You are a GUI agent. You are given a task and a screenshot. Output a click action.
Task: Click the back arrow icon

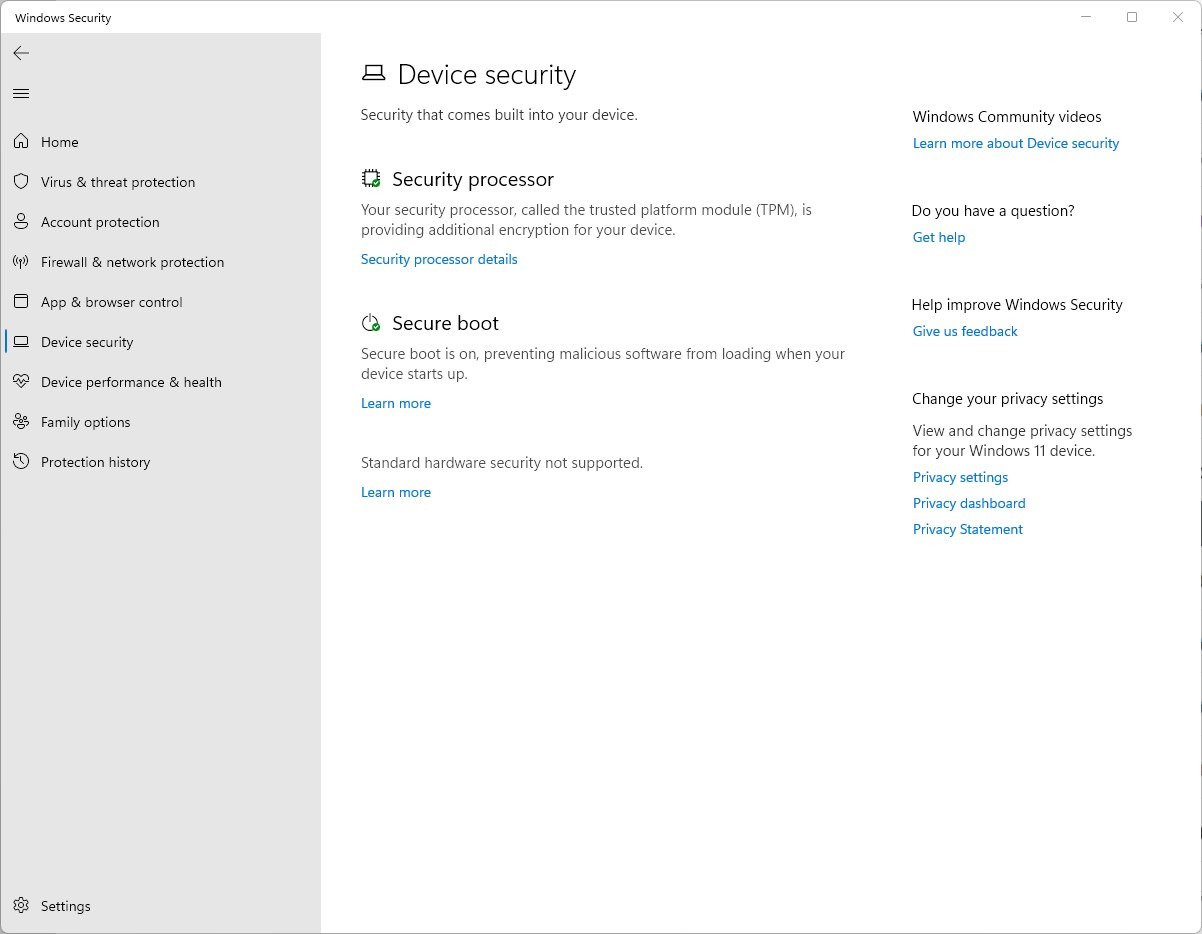click(21, 53)
